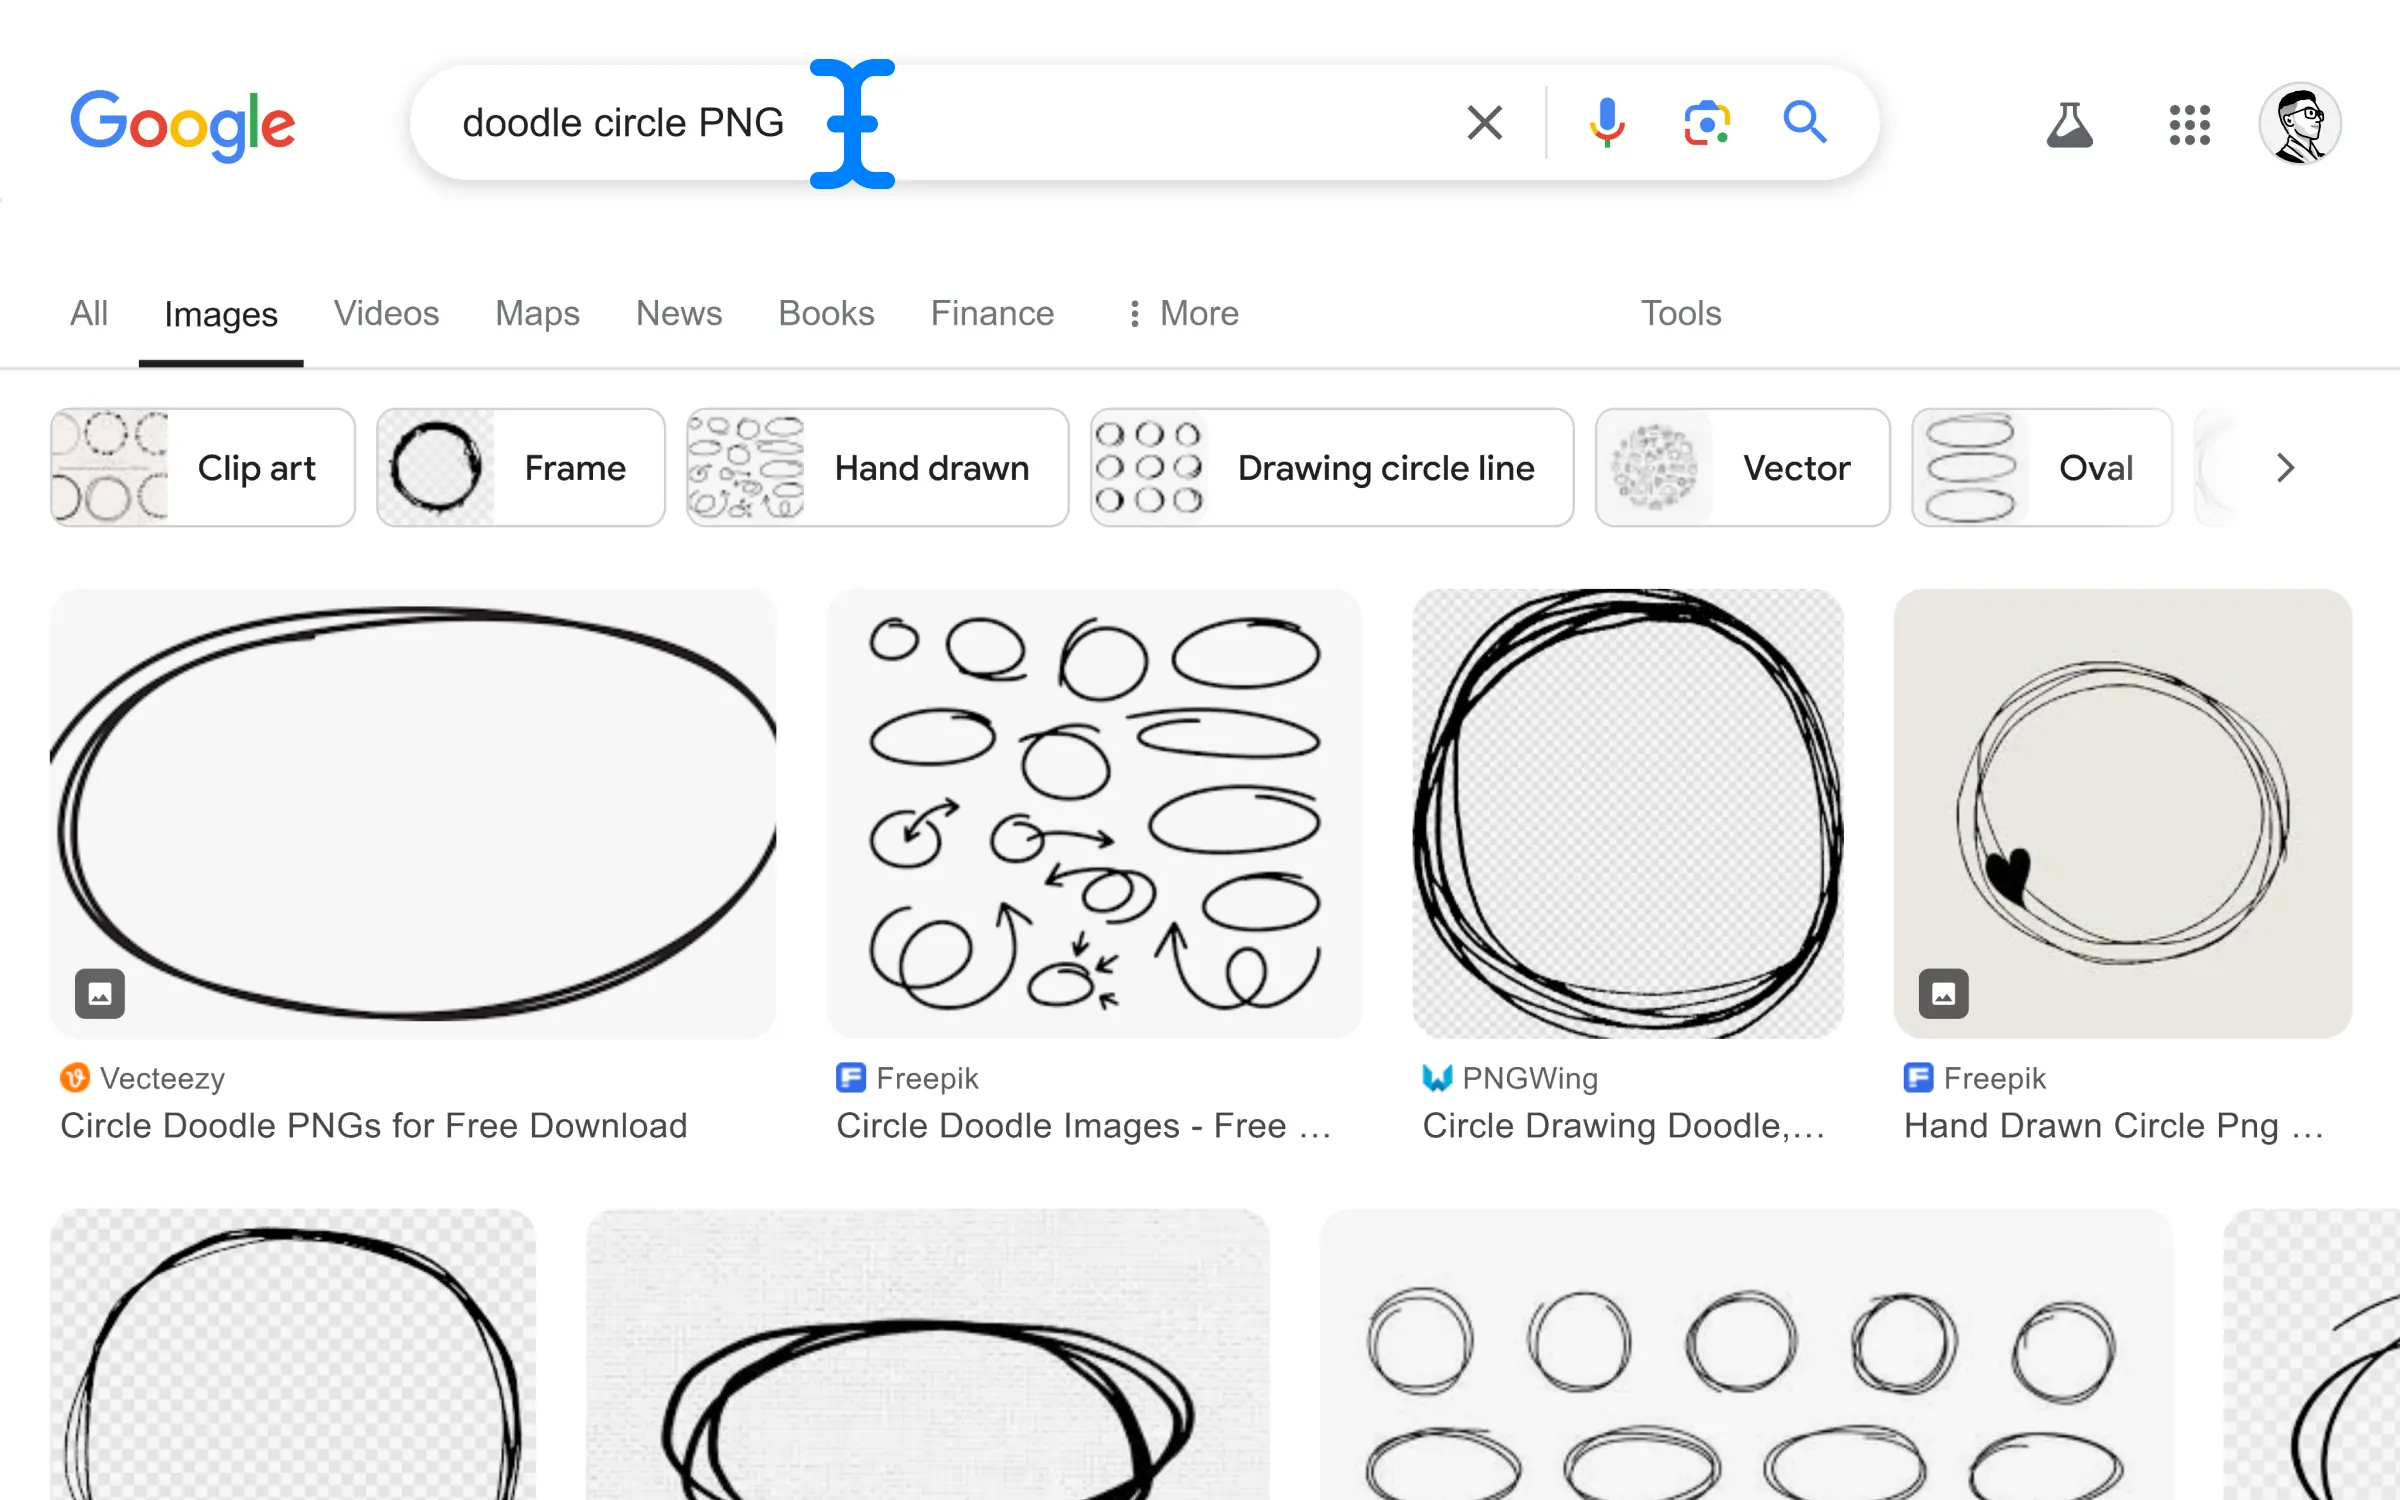Select the Hand drawn filter chip

[x=877, y=468]
